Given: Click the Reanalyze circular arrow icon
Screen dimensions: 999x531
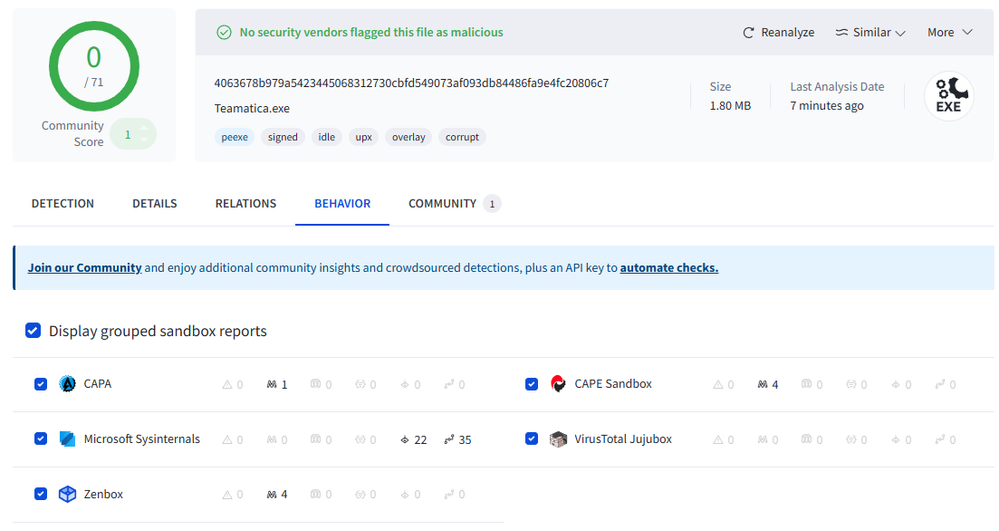Looking at the screenshot, I should click(x=749, y=33).
